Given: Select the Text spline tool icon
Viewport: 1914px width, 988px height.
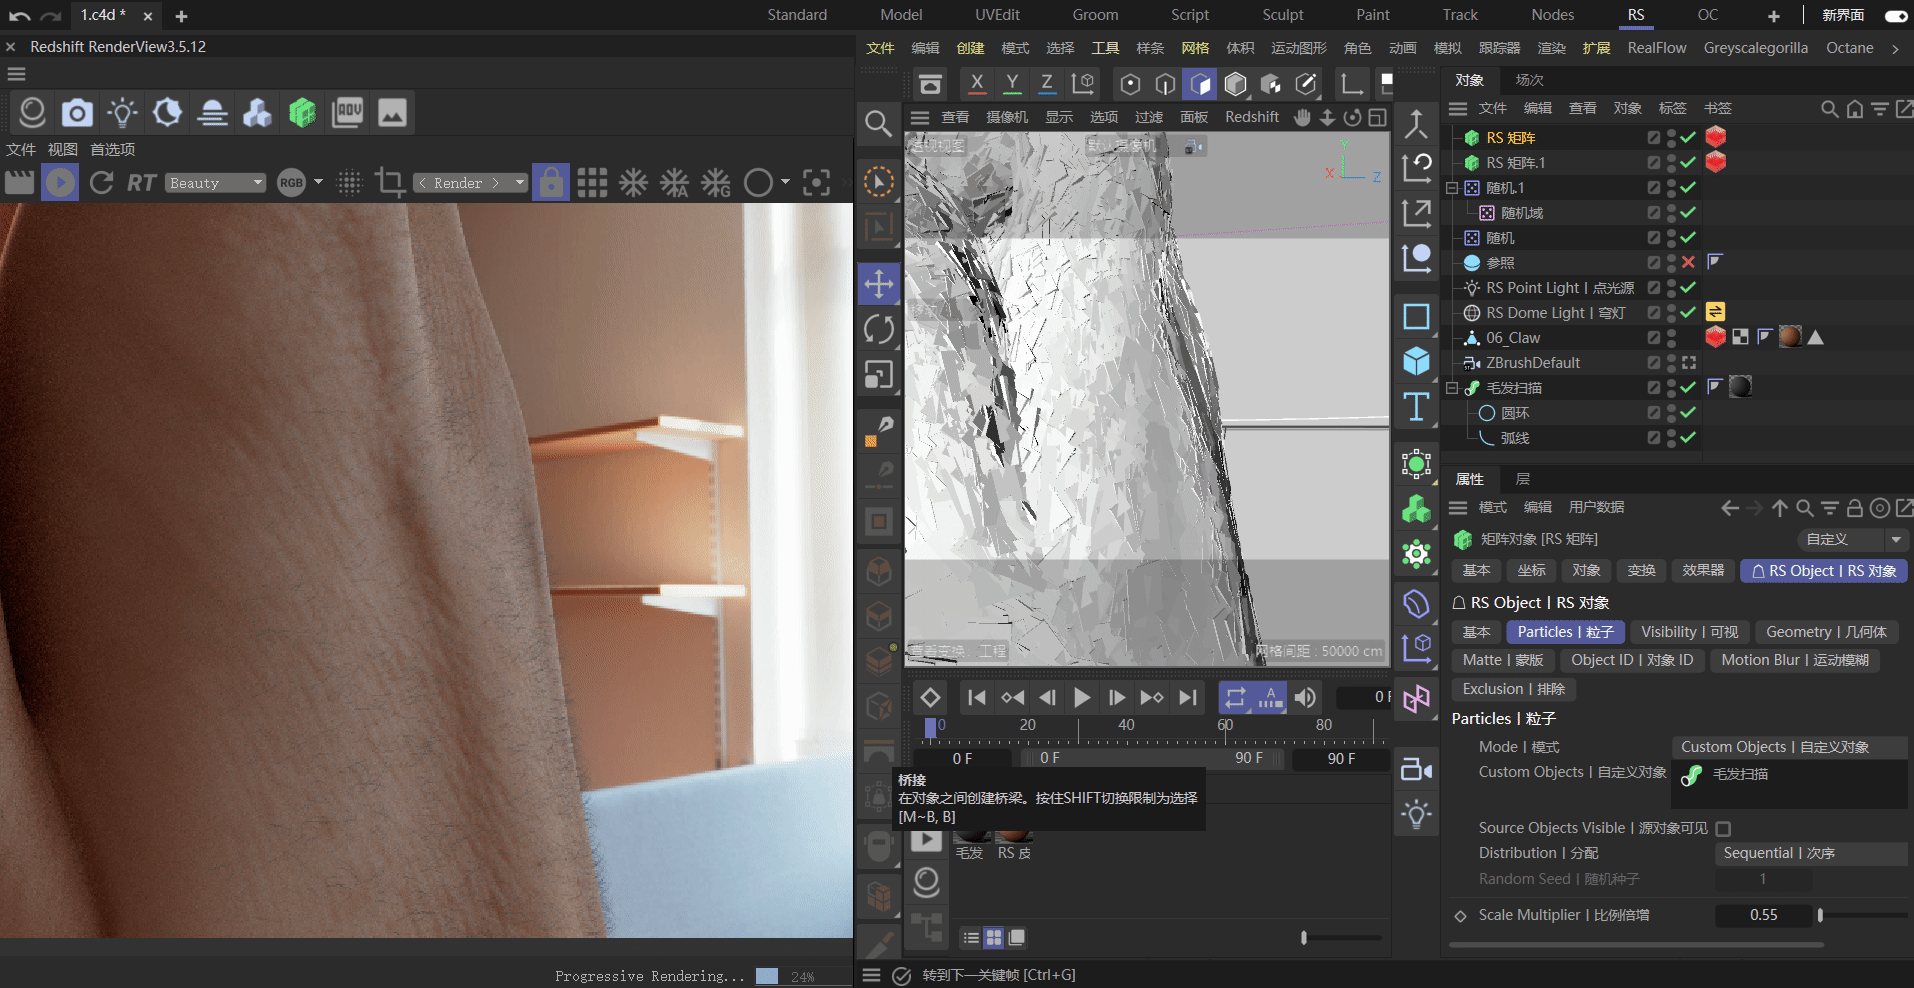Looking at the screenshot, I should 1416,407.
